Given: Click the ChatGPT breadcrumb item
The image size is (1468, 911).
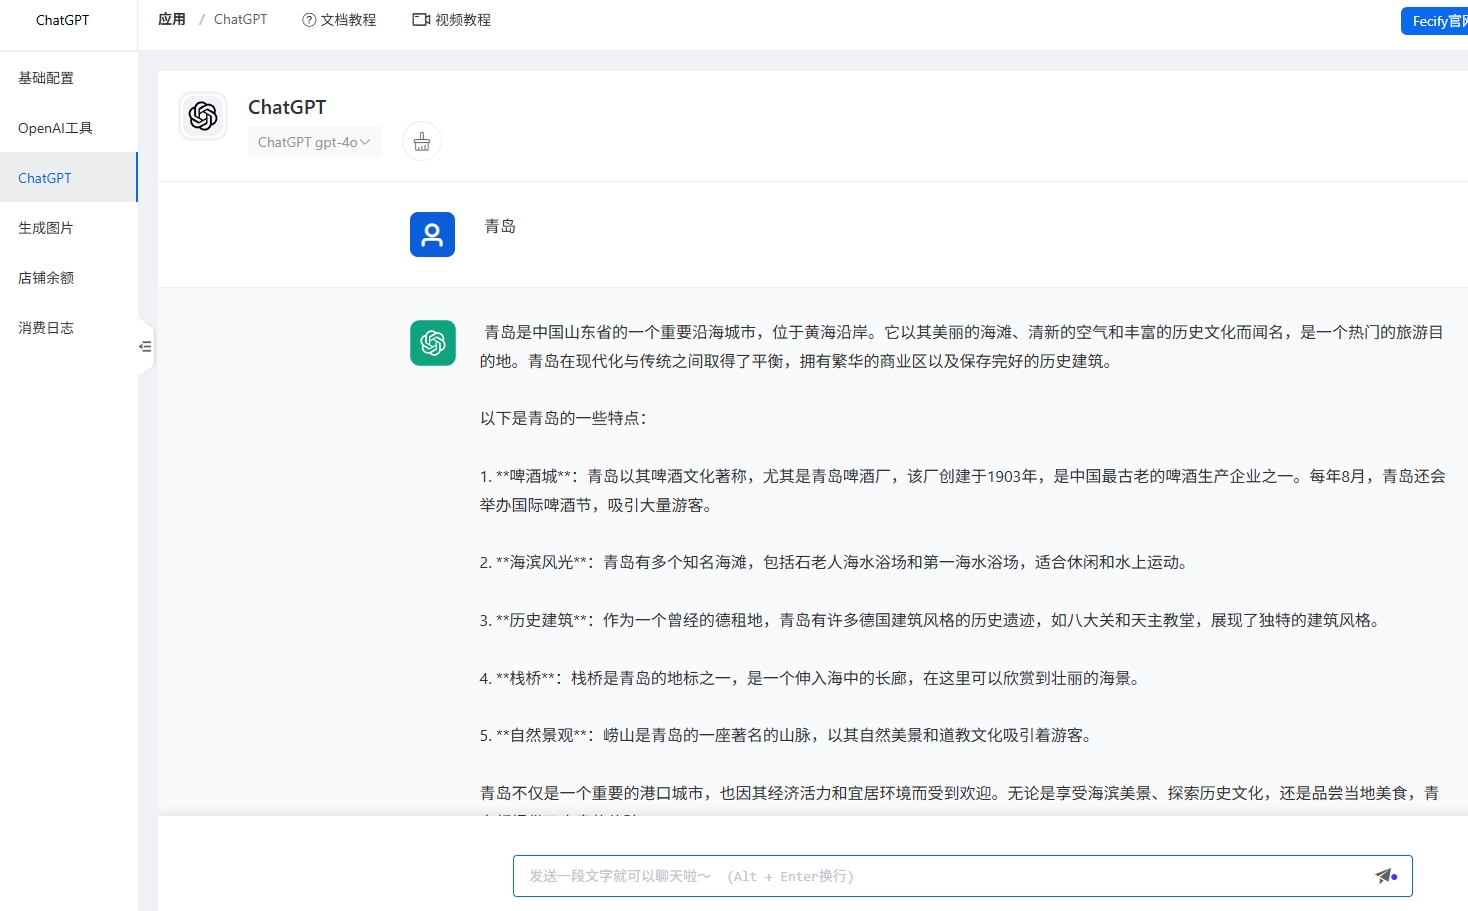Looking at the screenshot, I should point(241,19).
